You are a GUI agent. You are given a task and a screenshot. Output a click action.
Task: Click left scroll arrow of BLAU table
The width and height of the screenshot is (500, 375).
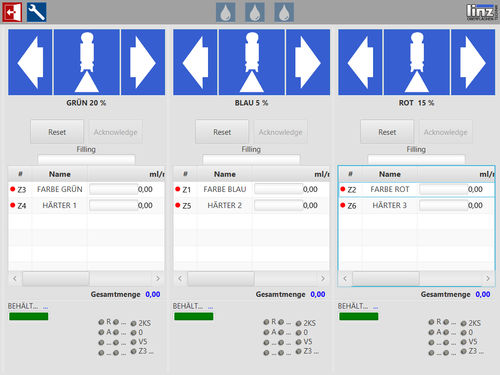click(180, 278)
